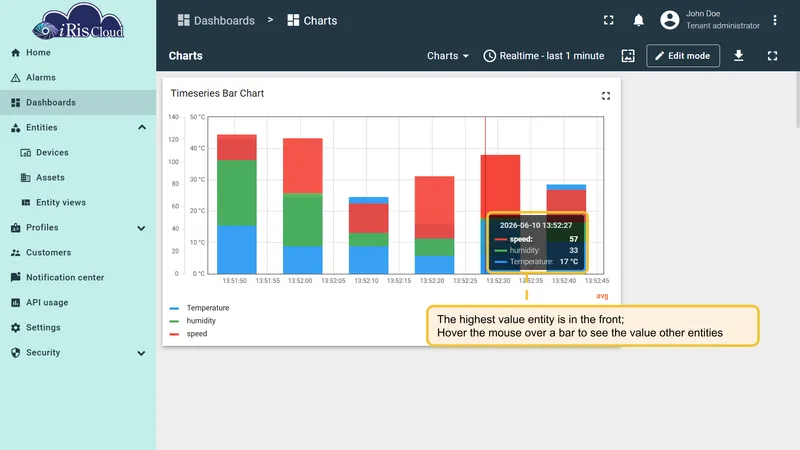This screenshot has width=800, height=450.
Task: Click the Assets building icon
Action: pos(26,178)
